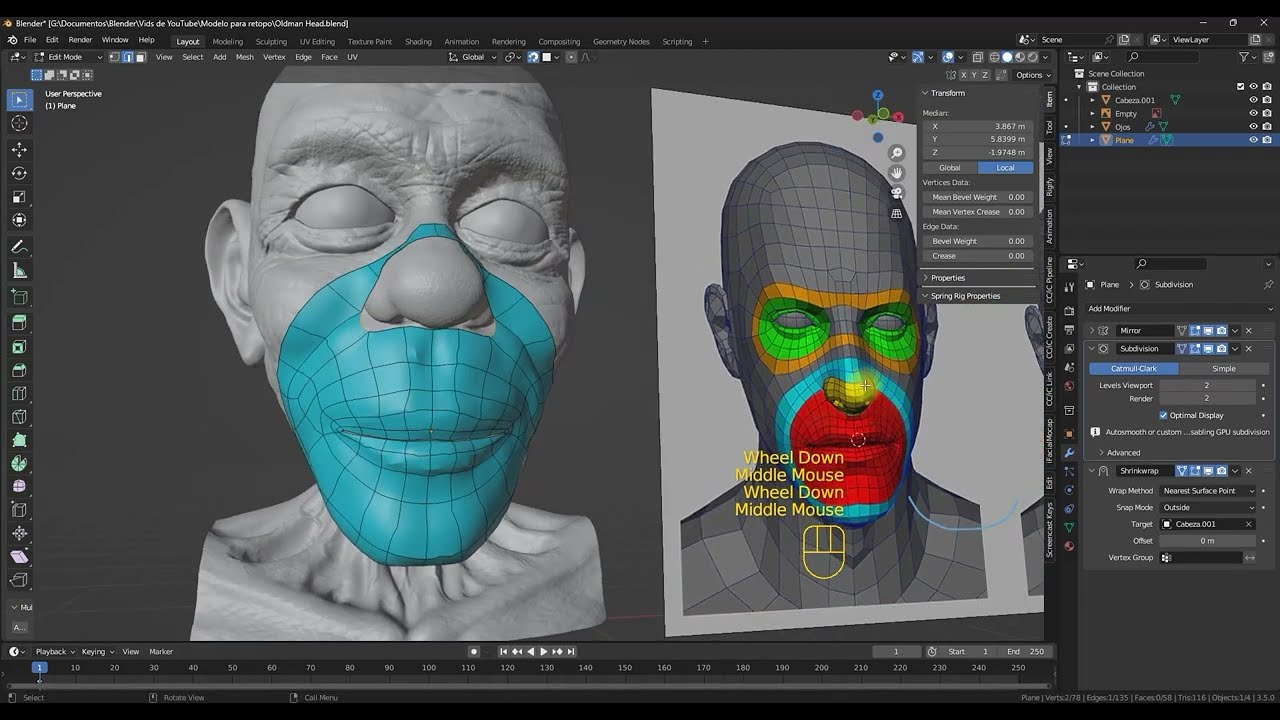Toggle camera view gizmo
Viewport: 1280px width, 720px height.
(897, 193)
